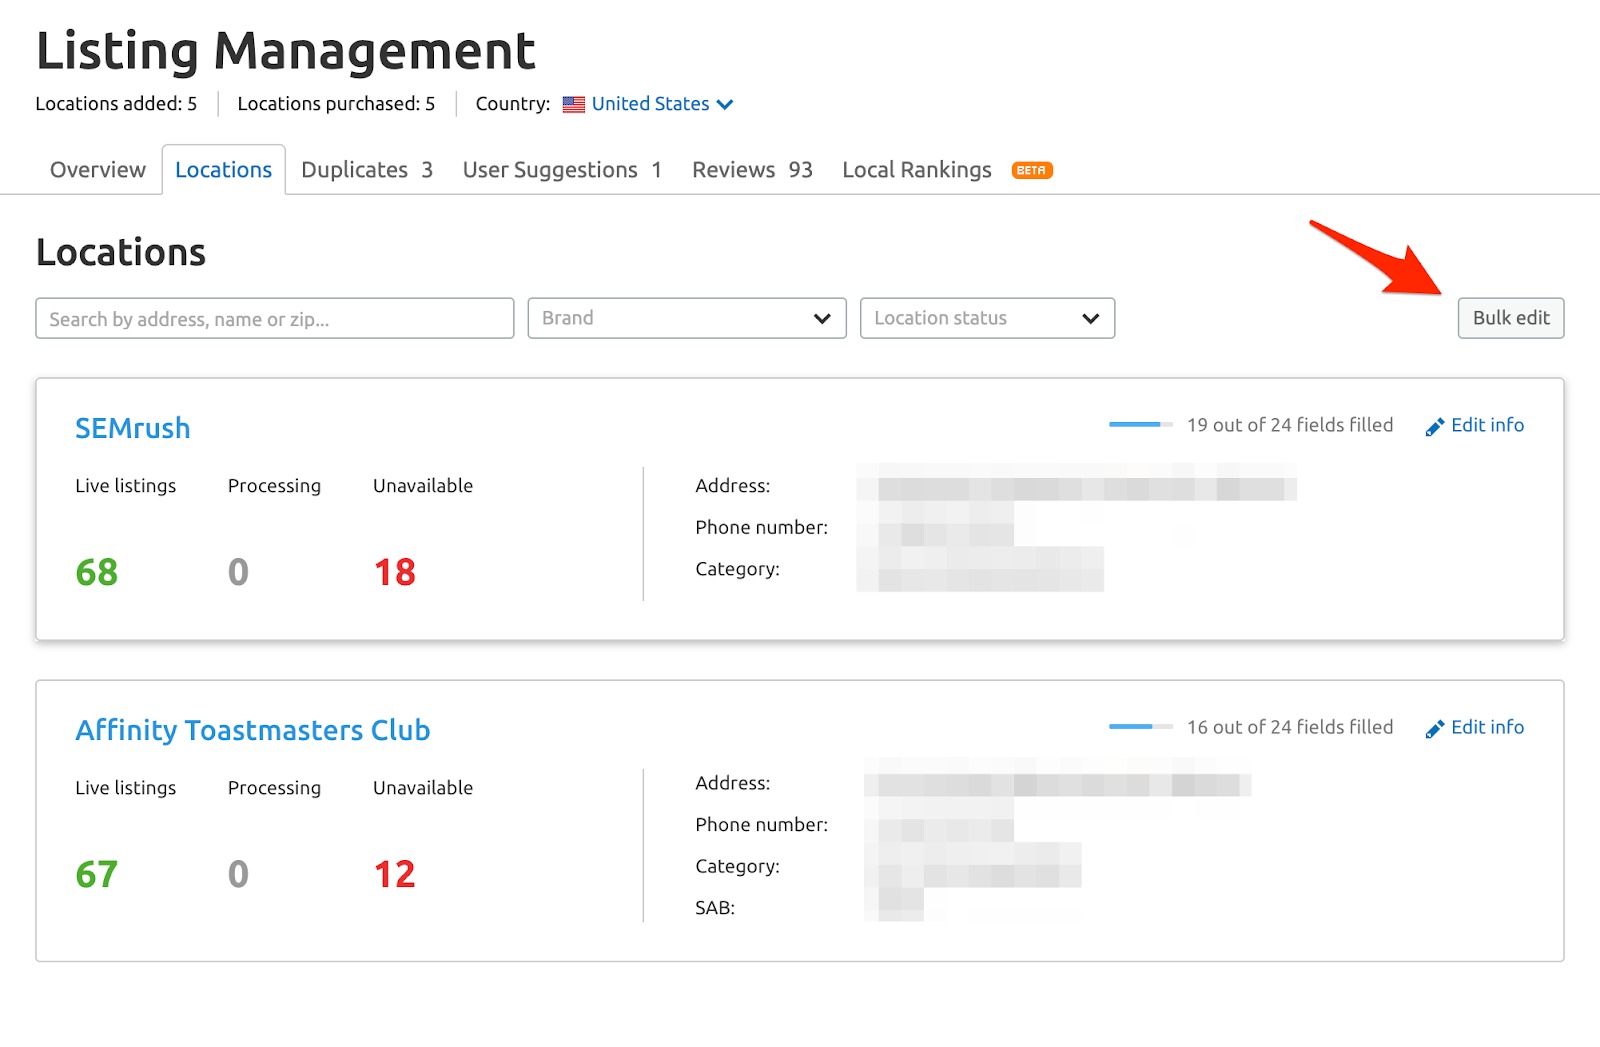
Task: Click the Processing count 0 in SEMrush card
Action: tap(238, 572)
